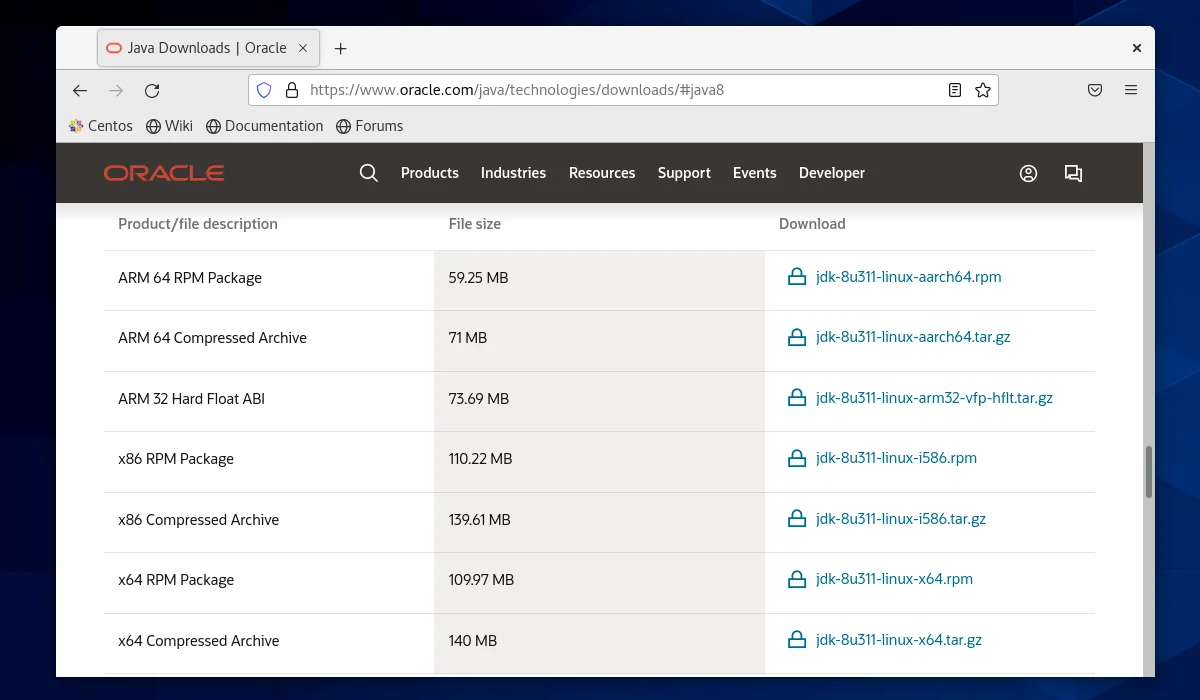Go back to the previous page
The image size is (1200, 700).
coord(80,90)
